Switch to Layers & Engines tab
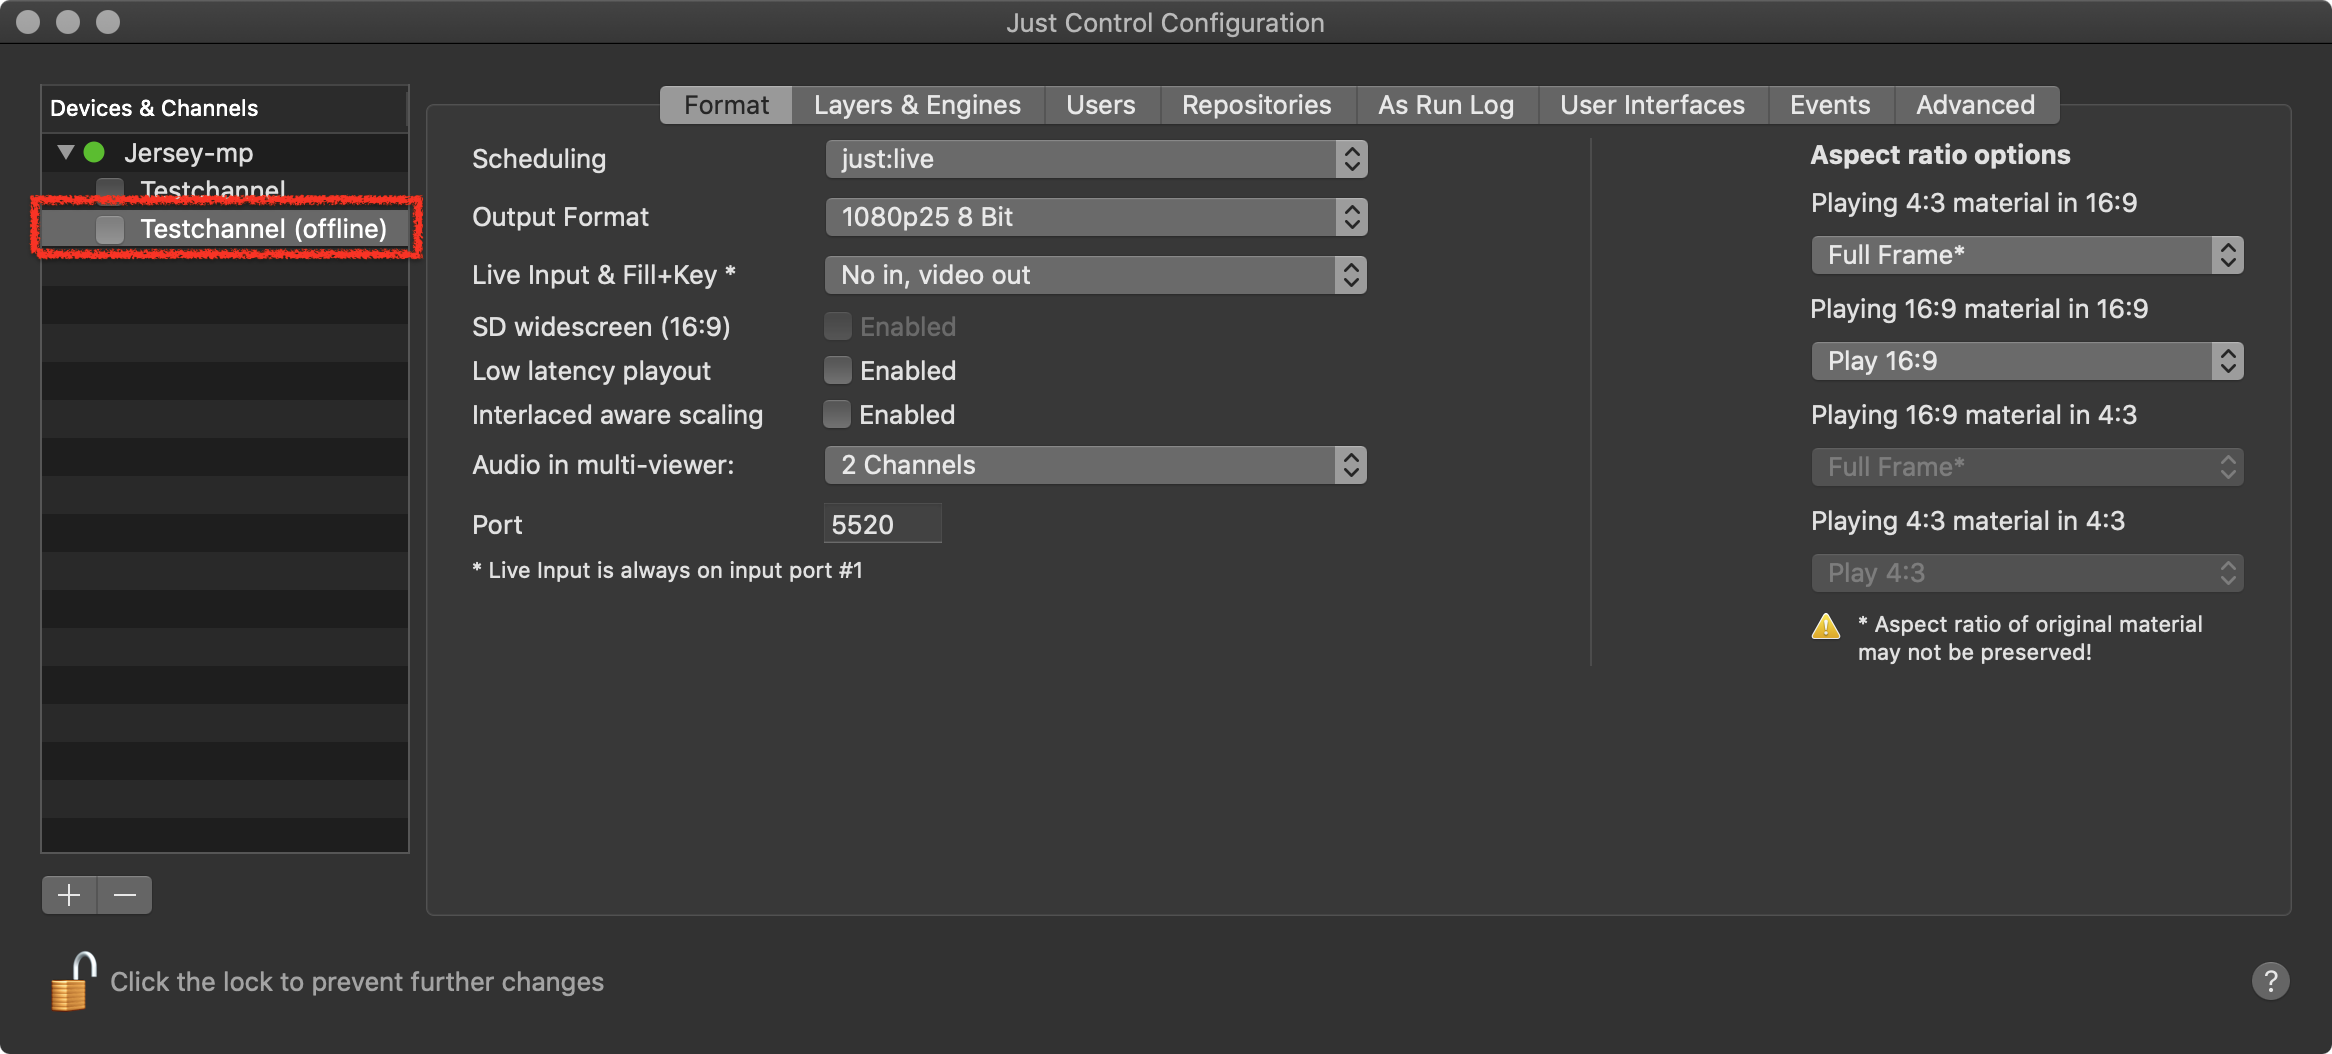Image resolution: width=2332 pixels, height=1054 pixels. point(917,105)
